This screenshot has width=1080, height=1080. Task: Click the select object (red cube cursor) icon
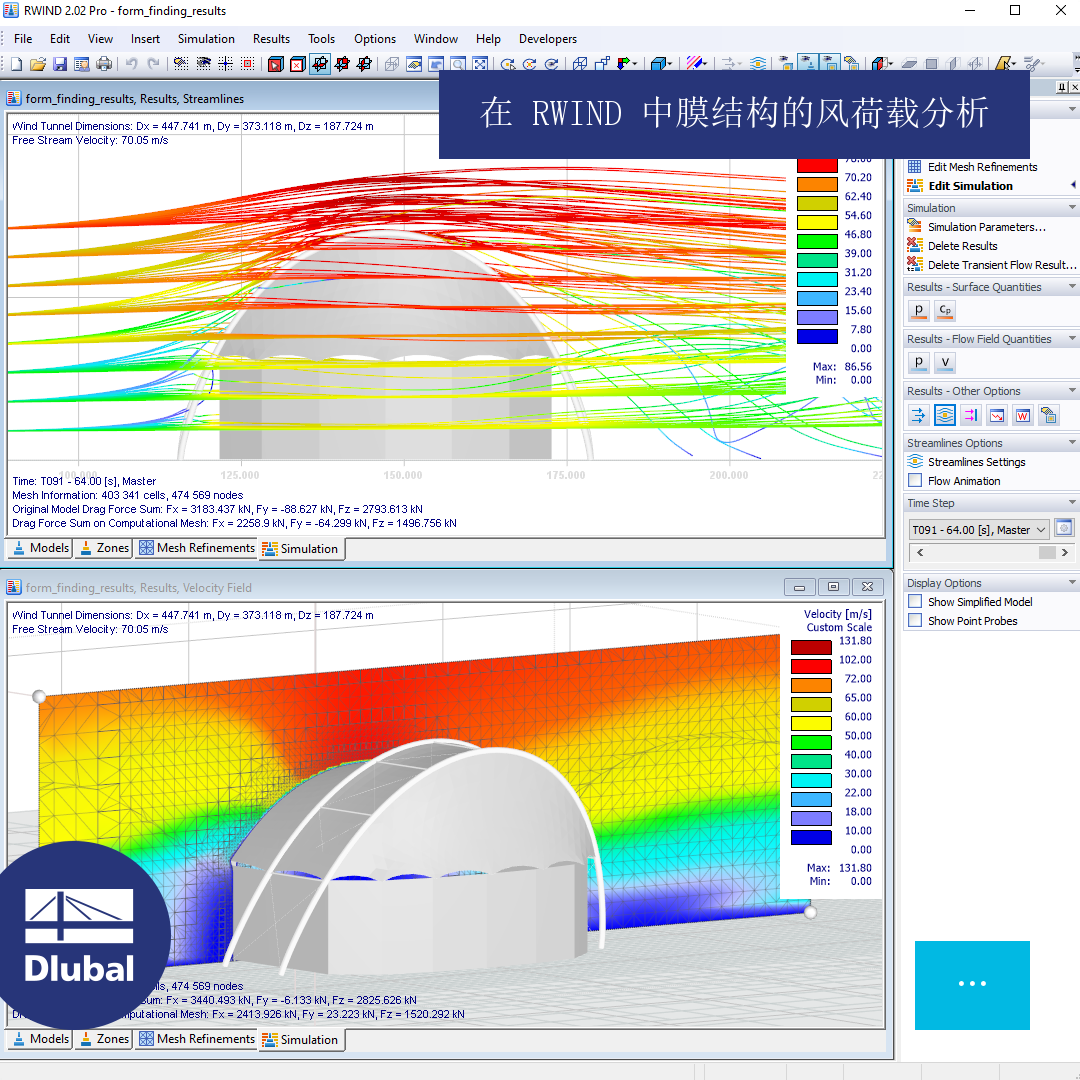click(276, 64)
